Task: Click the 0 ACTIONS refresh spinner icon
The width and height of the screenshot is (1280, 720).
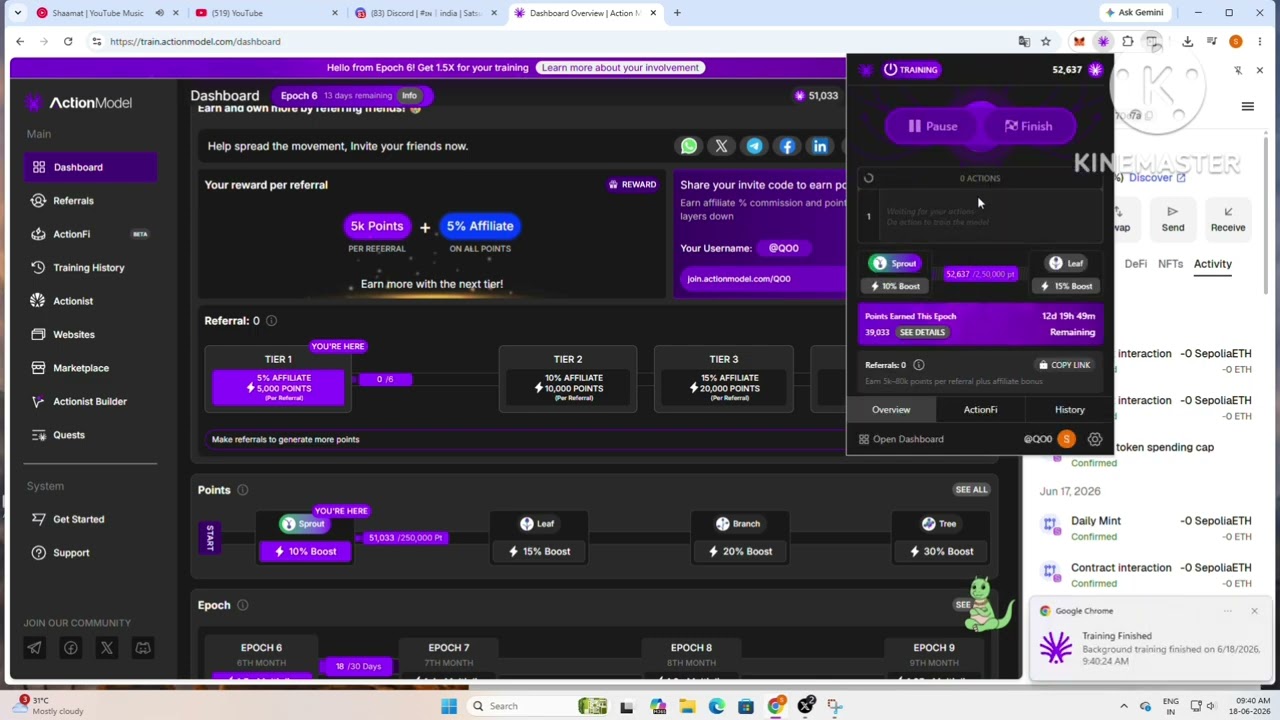Action: [x=868, y=178]
